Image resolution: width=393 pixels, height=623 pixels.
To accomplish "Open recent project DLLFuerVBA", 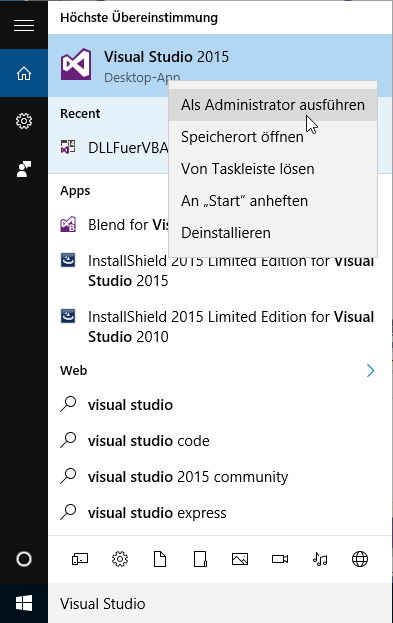I will pyautogui.click(x=128, y=147).
